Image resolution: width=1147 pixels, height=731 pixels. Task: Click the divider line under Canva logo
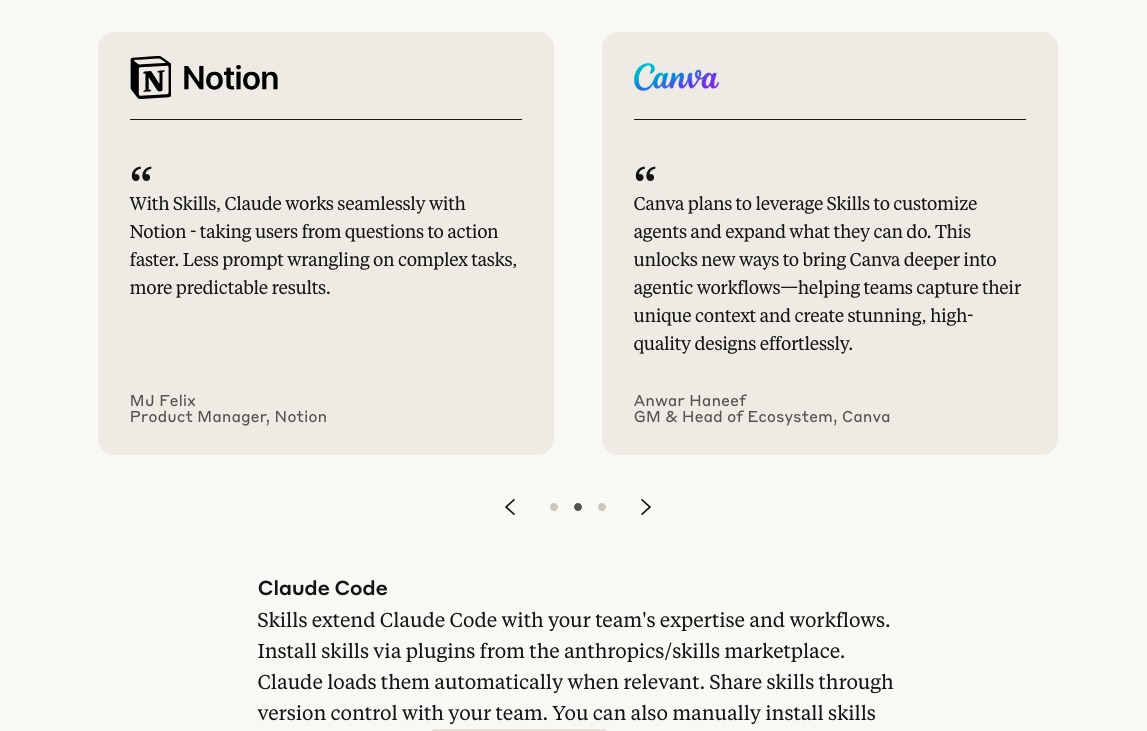click(x=830, y=119)
